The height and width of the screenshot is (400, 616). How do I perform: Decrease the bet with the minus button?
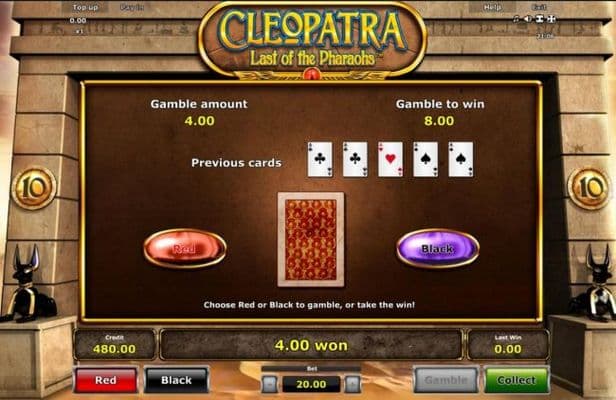[x=270, y=384]
